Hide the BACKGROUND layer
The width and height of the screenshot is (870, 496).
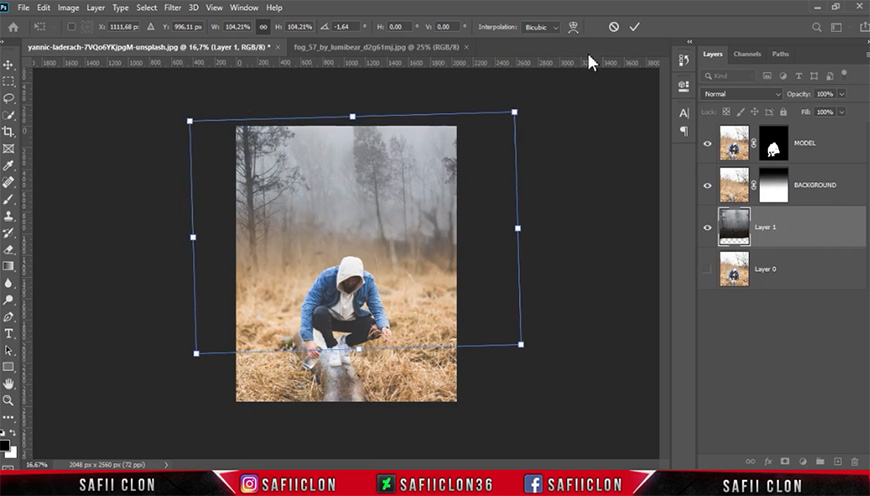pos(707,185)
